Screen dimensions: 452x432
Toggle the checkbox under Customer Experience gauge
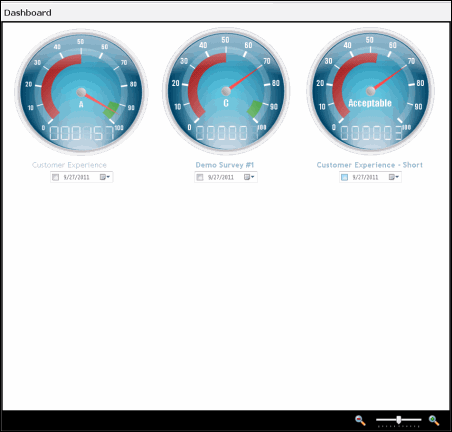[x=56, y=177]
